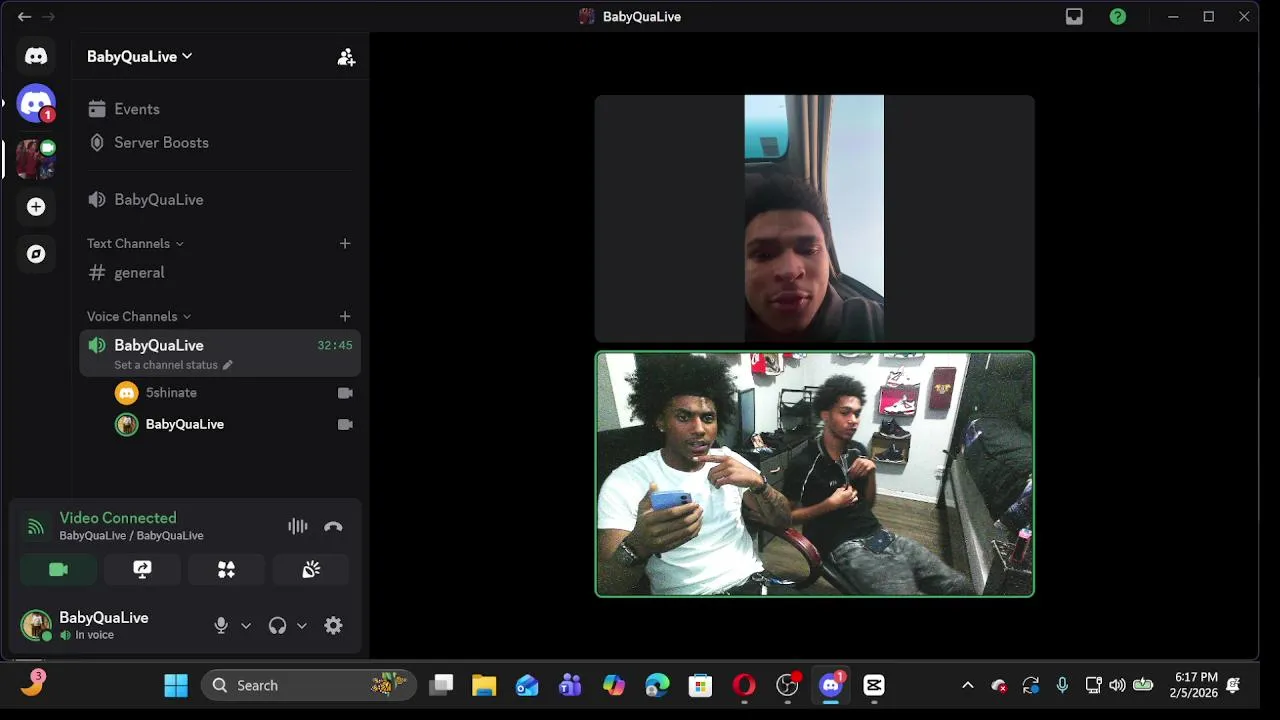The height and width of the screenshot is (720, 1280).
Task: Open User Settings gear
Action: point(333,625)
